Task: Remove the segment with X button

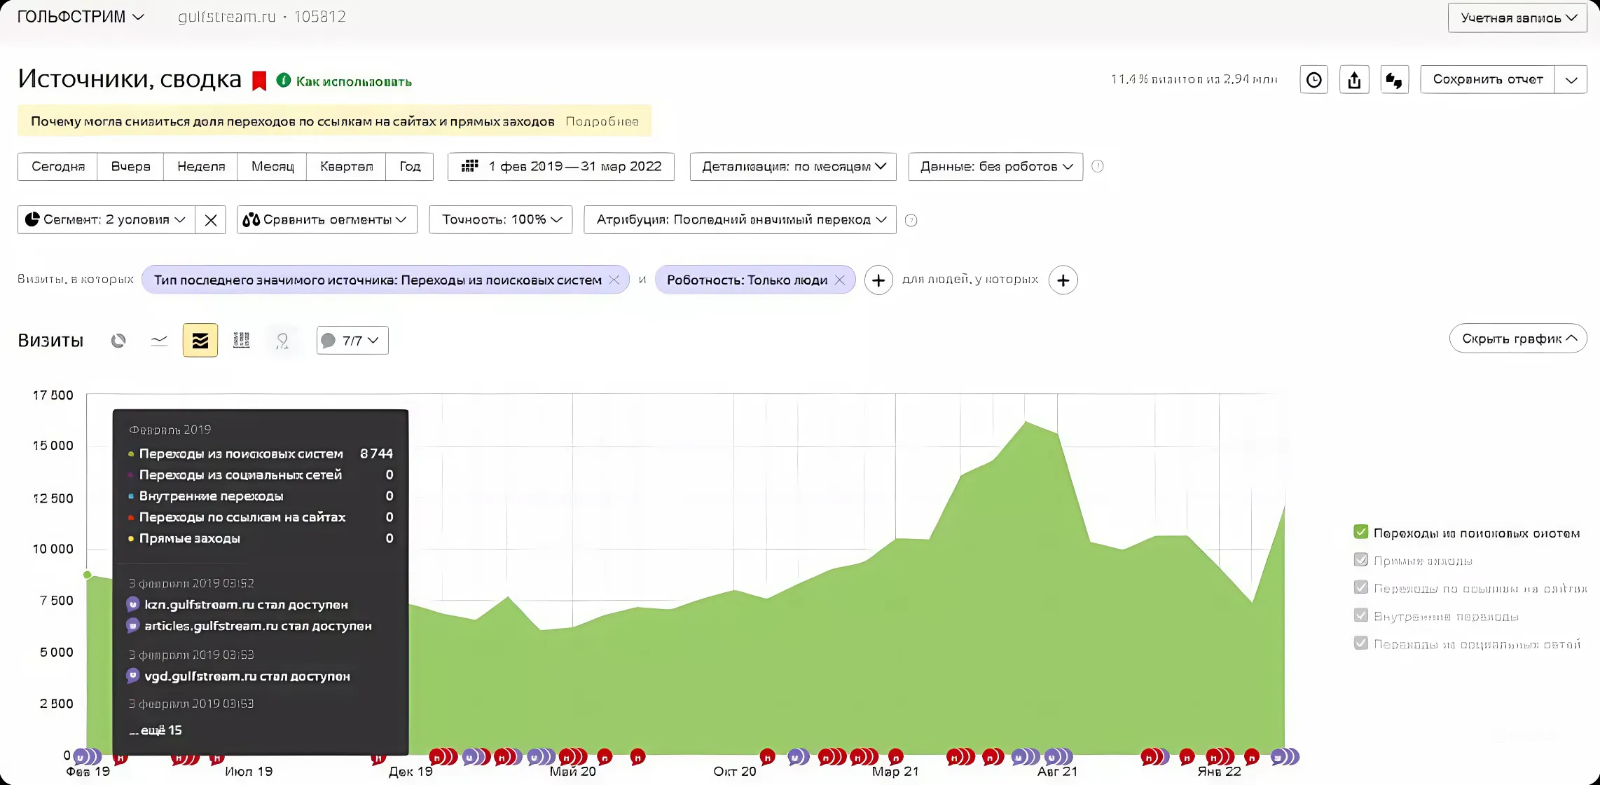Action: click(x=211, y=220)
